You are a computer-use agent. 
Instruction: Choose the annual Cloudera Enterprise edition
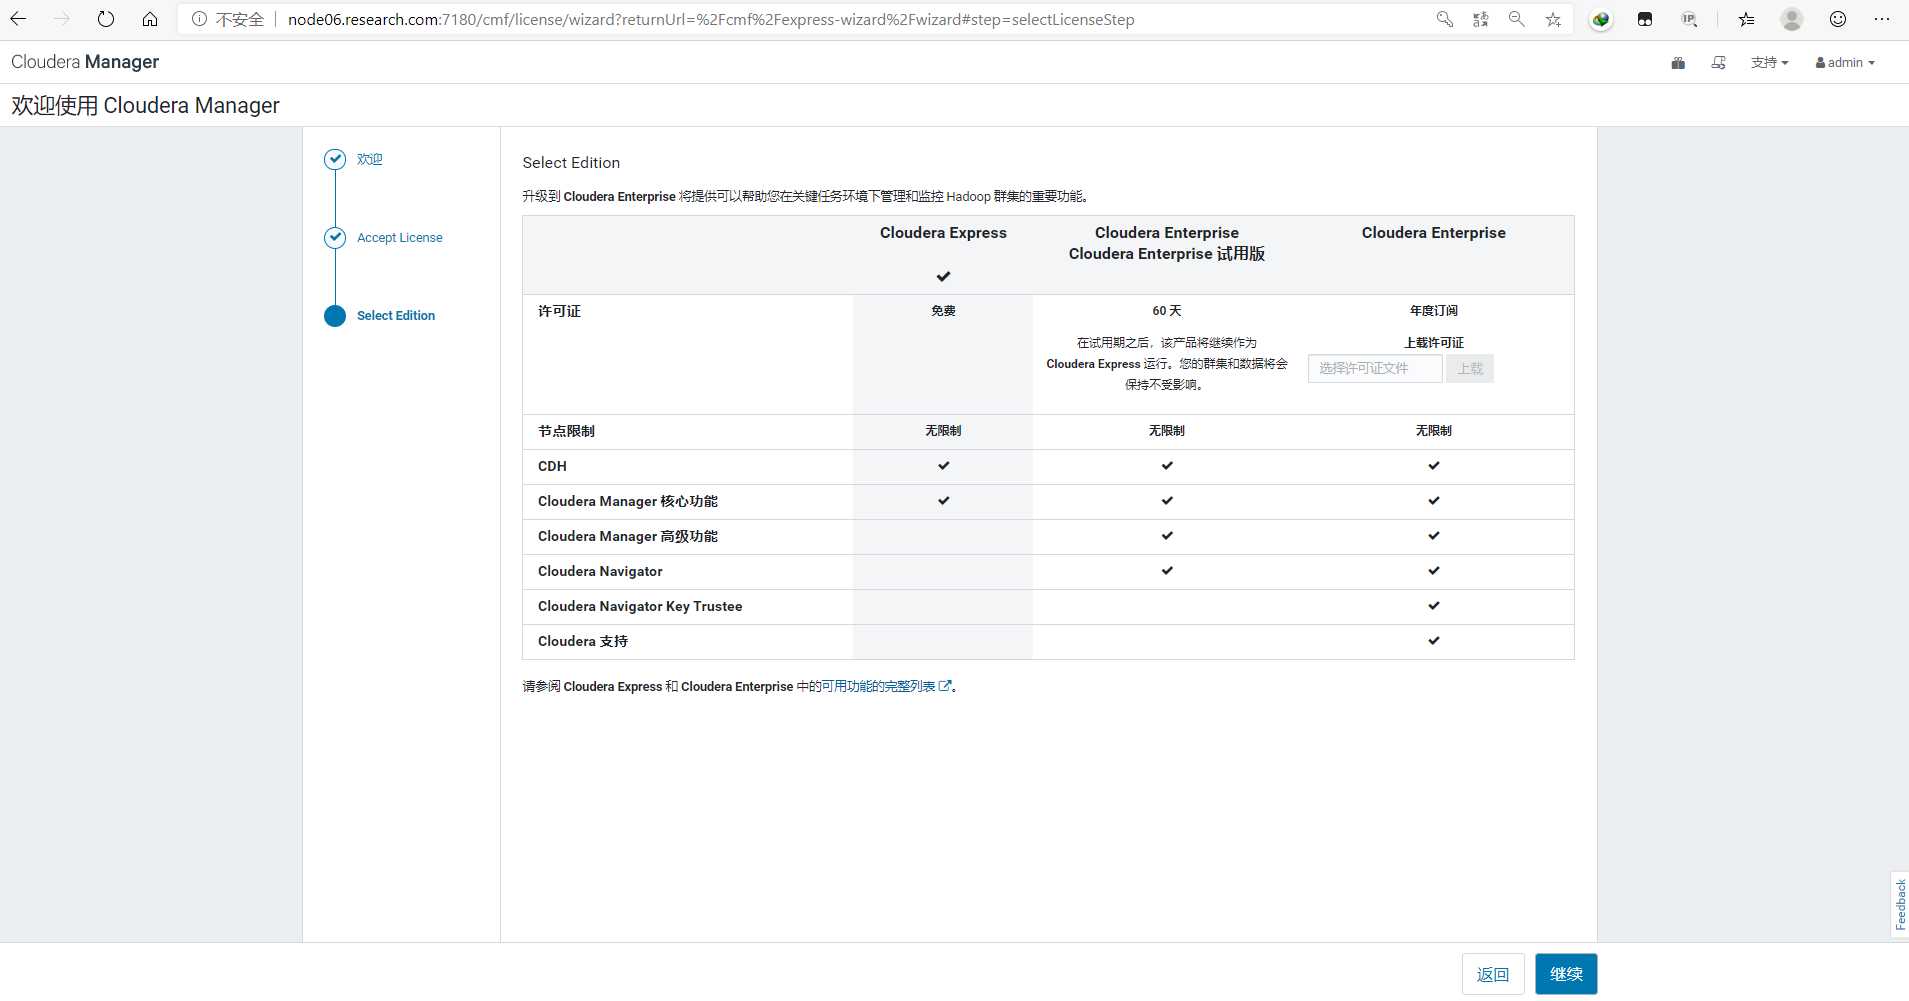pos(1433,233)
